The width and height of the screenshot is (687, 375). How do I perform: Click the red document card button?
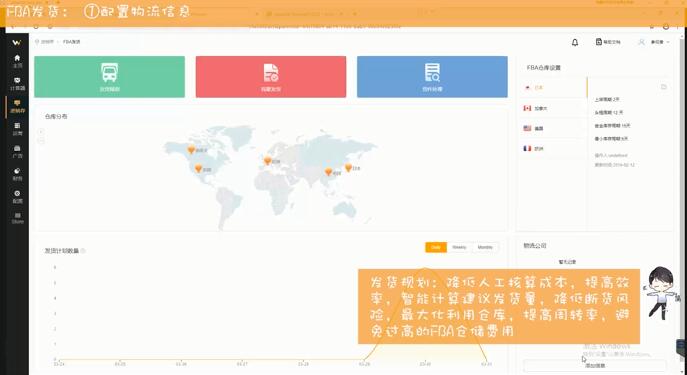(x=271, y=77)
